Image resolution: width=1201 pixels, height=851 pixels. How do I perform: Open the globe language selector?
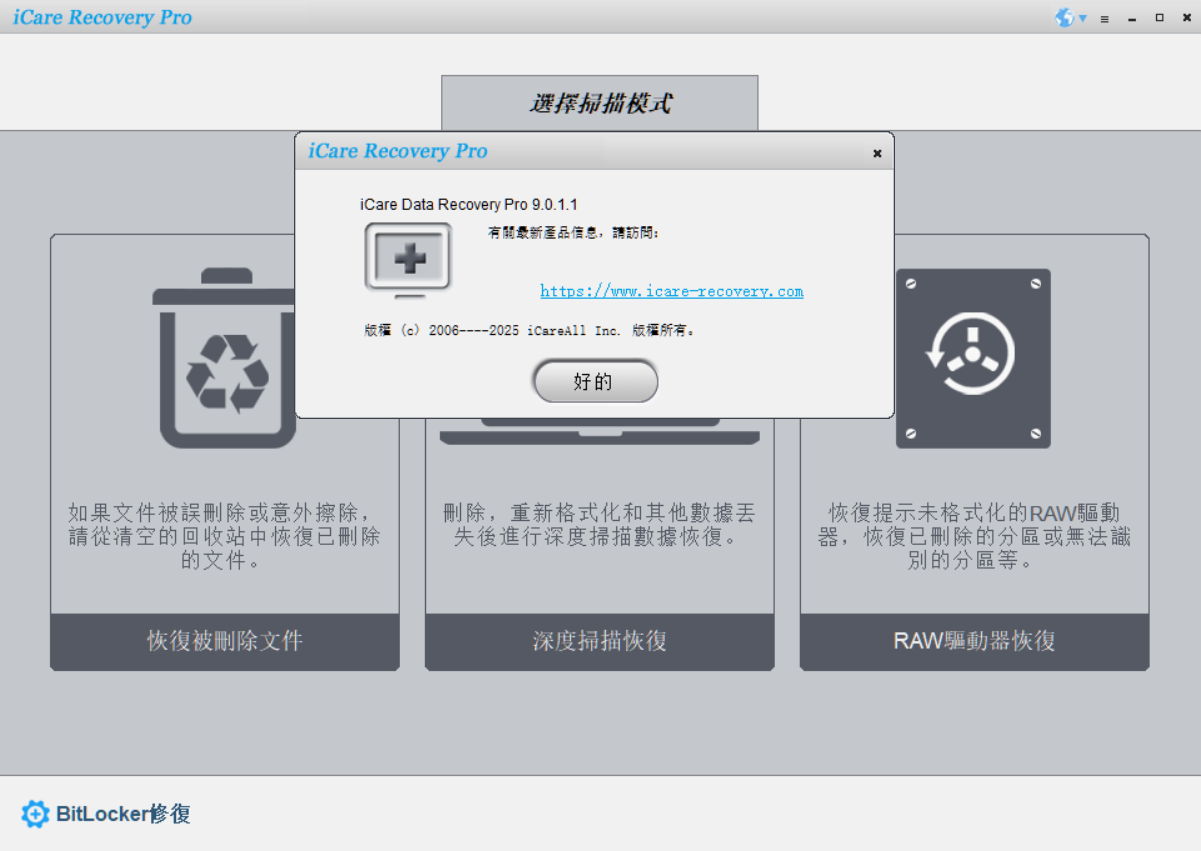coord(1070,18)
